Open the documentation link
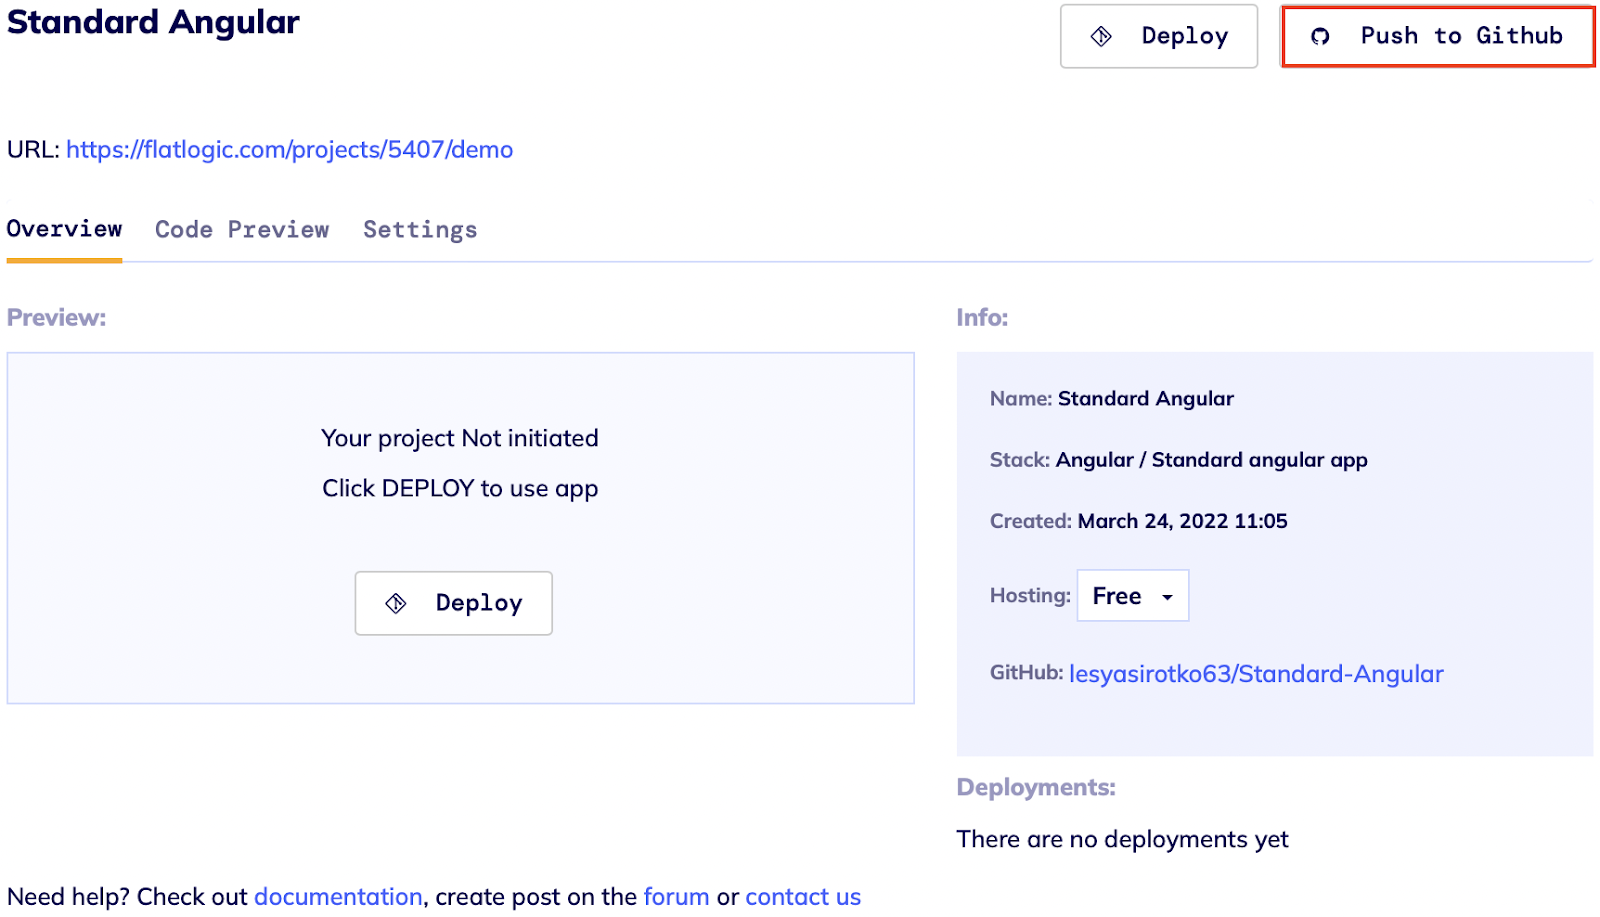Image resolution: width=1600 pixels, height=917 pixels. point(338,897)
